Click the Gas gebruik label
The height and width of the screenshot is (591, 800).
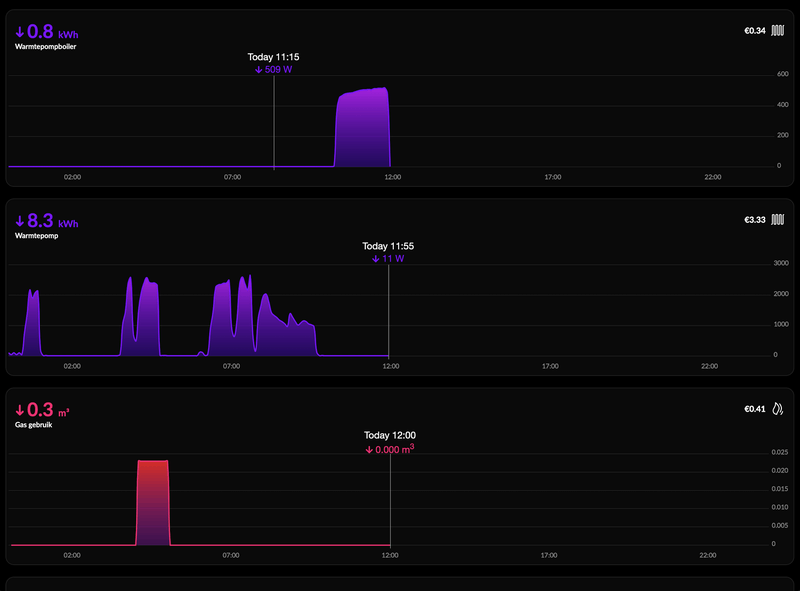tap(33, 425)
